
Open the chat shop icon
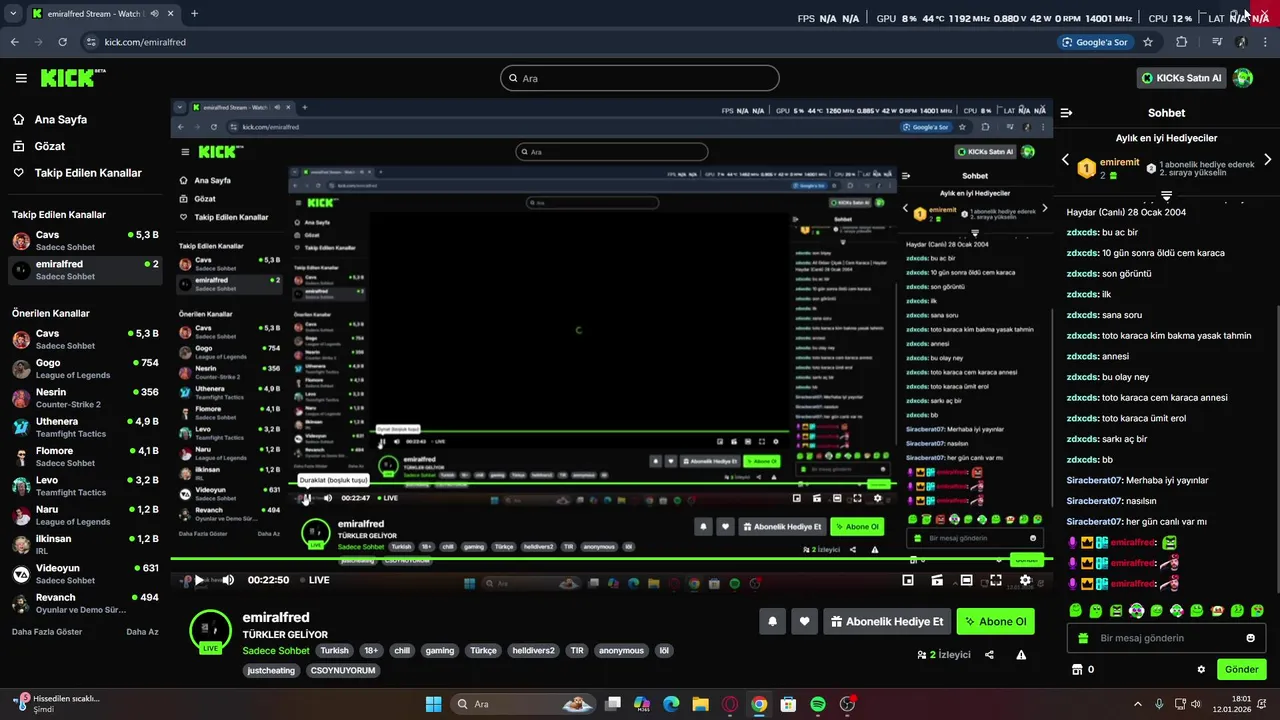point(1077,669)
